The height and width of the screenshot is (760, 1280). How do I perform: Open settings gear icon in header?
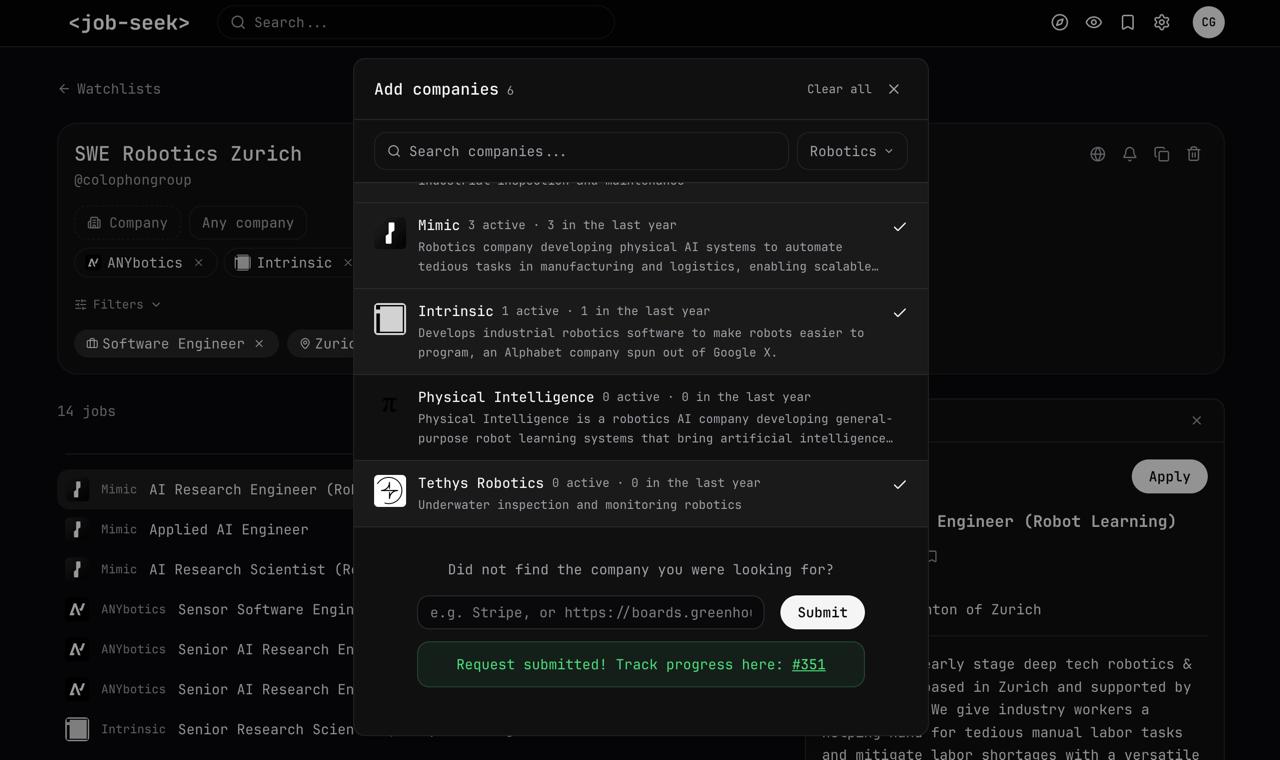click(1162, 22)
